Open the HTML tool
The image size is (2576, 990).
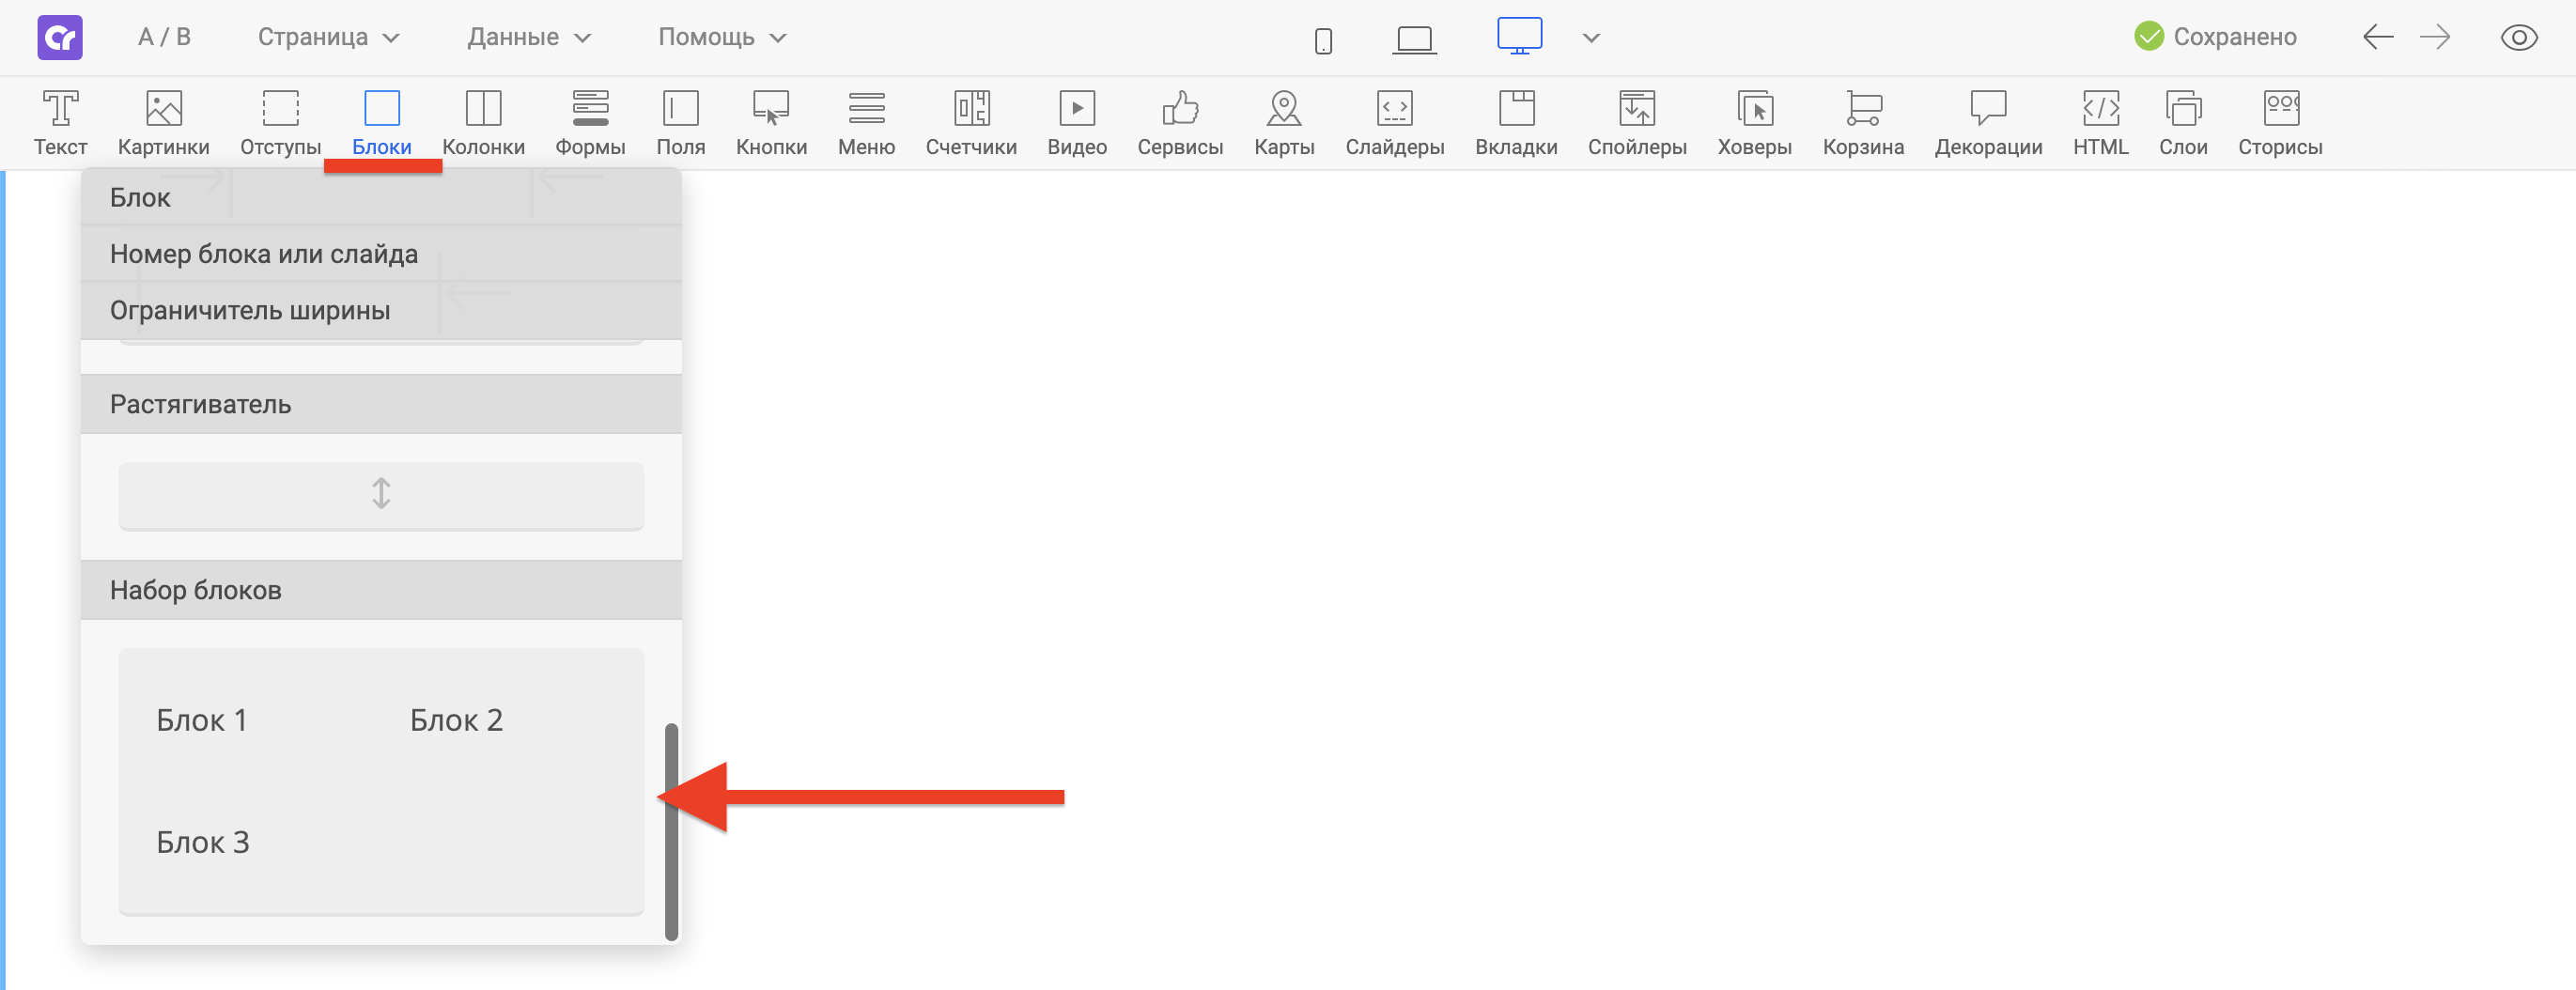click(x=2100, y=123)
